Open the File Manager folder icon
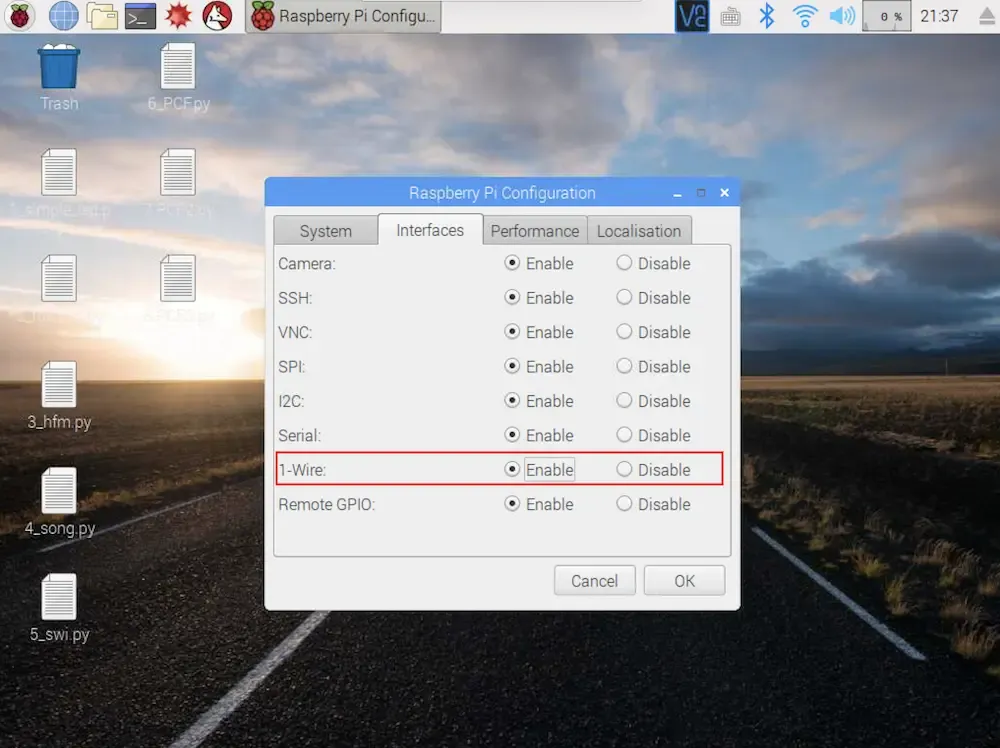The image size is (1000, 748). click(102, 16)
